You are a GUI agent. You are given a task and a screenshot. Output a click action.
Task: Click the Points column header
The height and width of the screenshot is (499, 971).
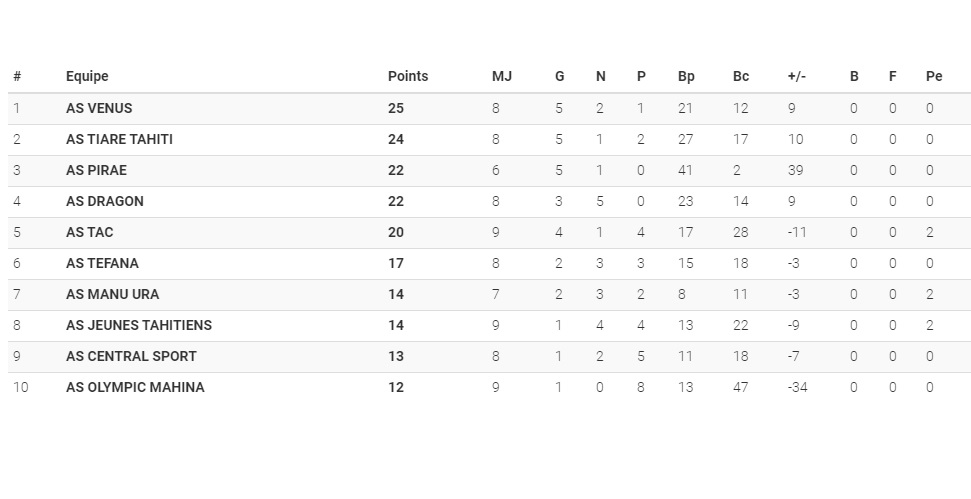pos(408,76)
